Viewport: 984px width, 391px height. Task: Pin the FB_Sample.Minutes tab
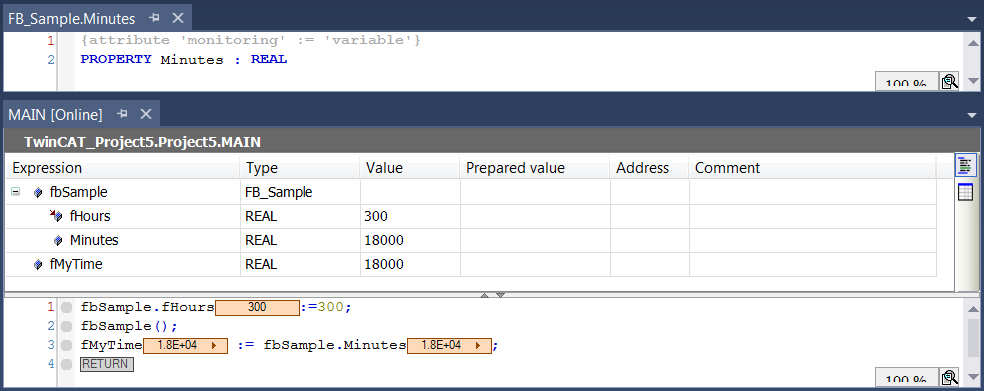[x=155, y=18]
